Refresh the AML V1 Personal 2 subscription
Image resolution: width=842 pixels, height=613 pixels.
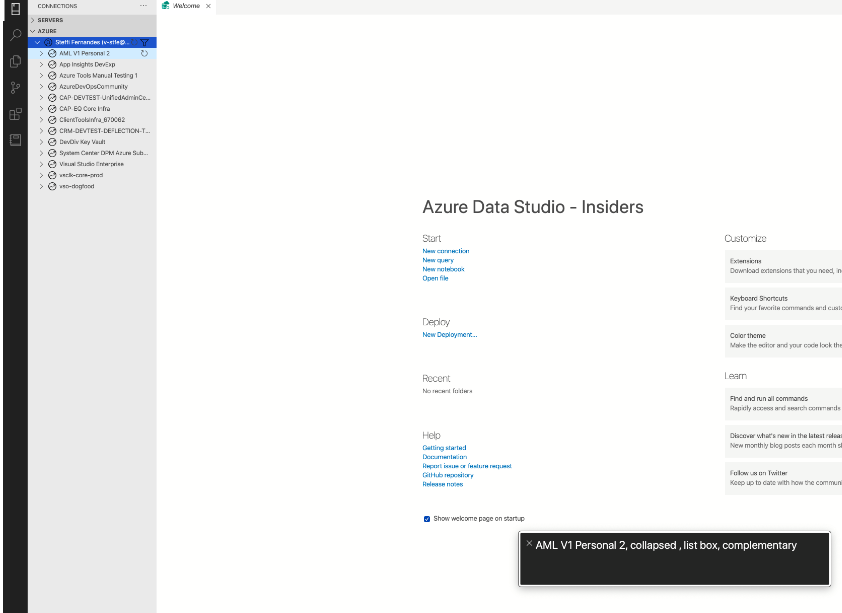click(x=144, y=53)
